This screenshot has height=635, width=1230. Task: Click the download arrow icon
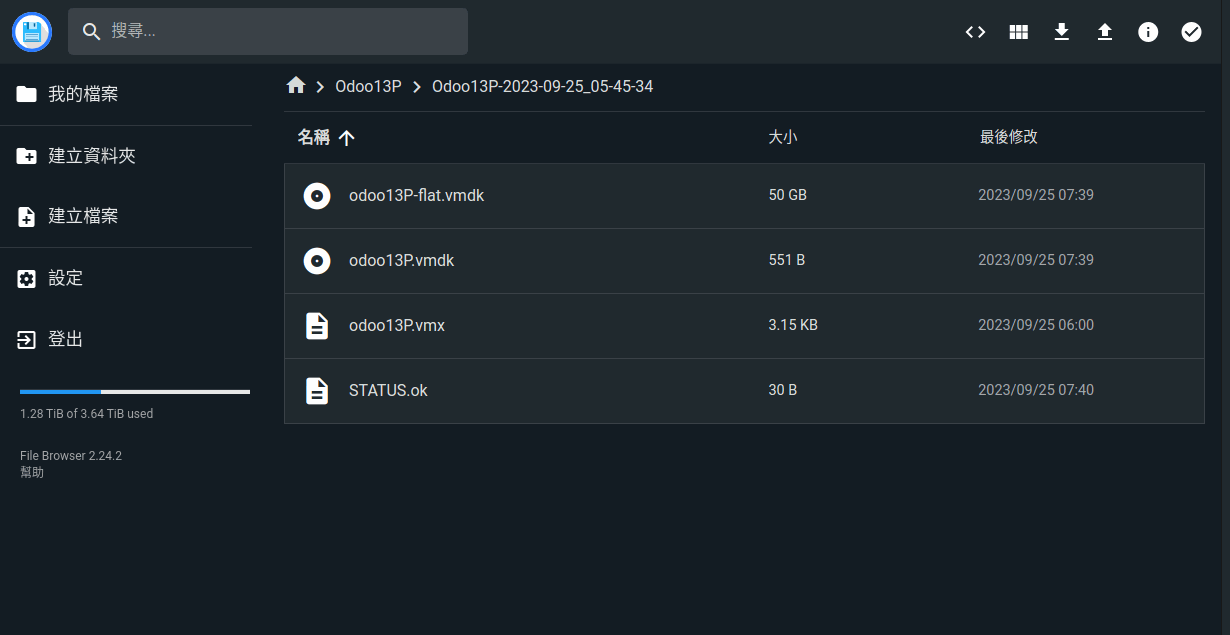point(1062,32)
